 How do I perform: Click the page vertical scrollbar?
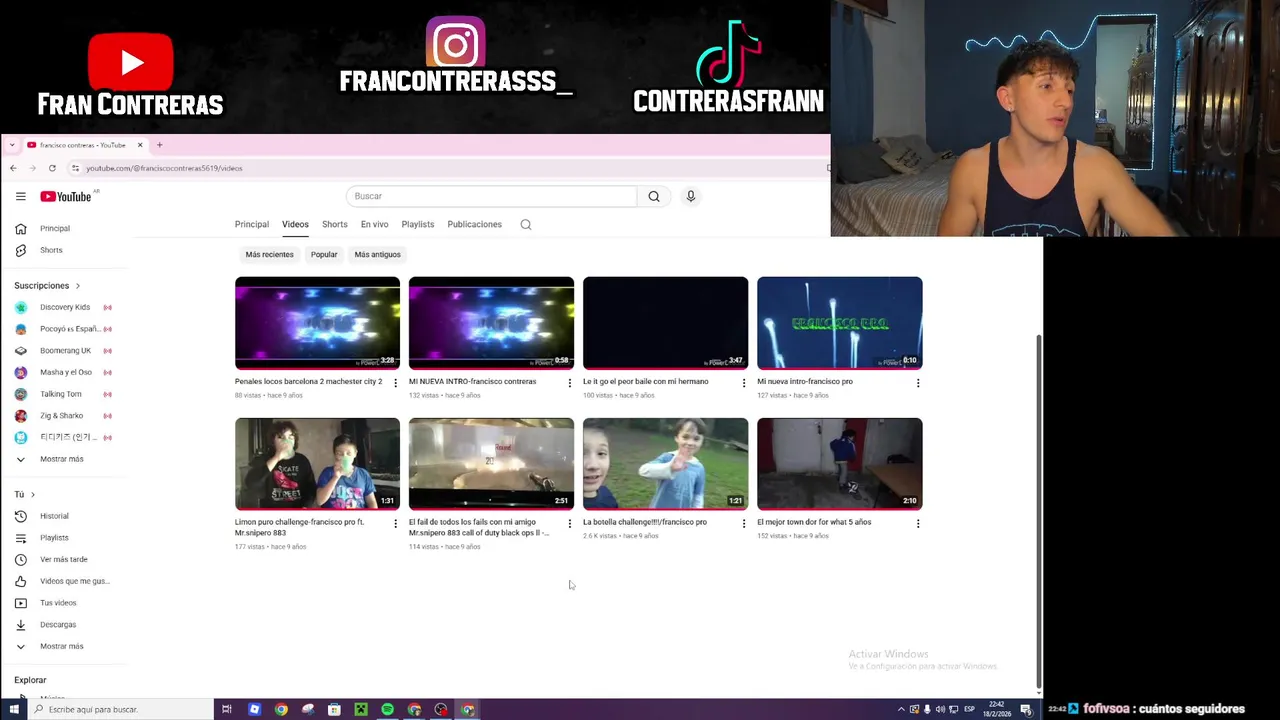click(1038, 510)
